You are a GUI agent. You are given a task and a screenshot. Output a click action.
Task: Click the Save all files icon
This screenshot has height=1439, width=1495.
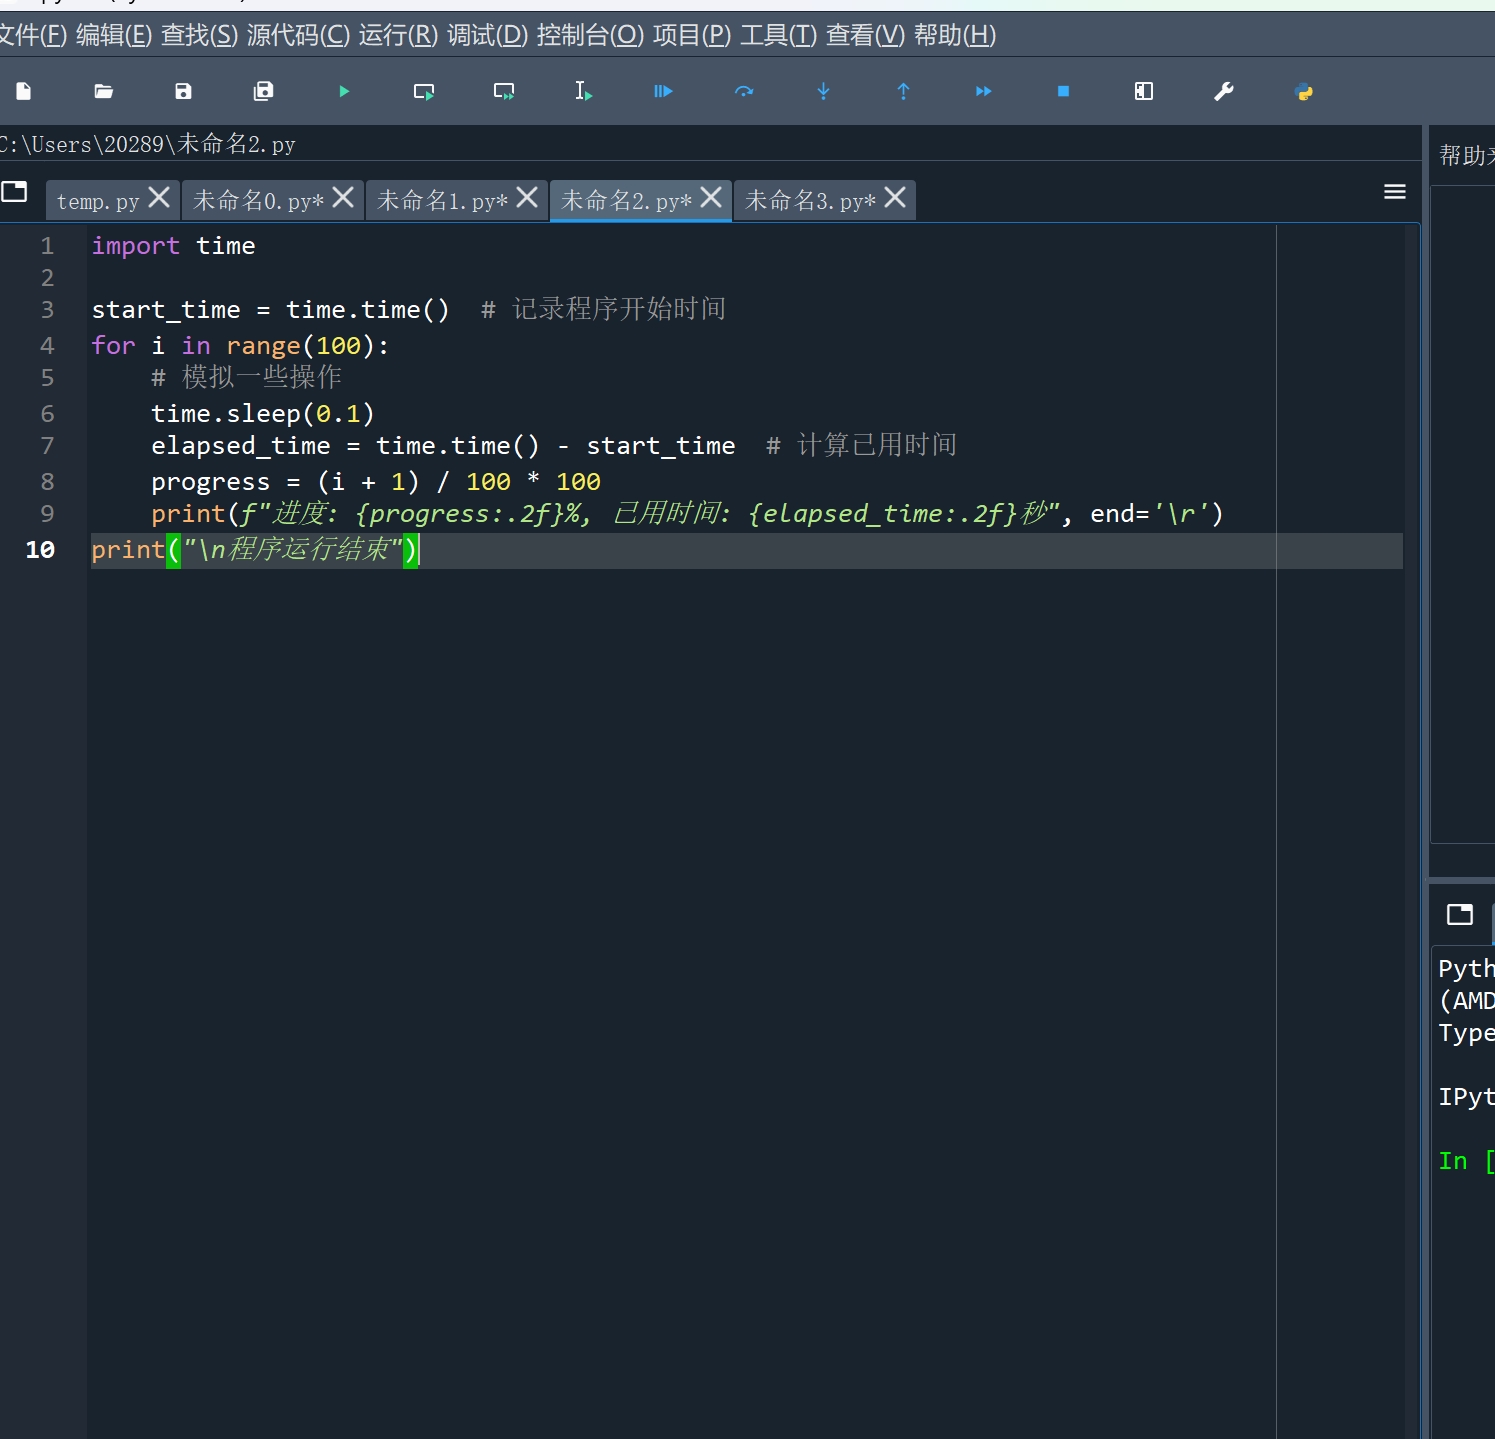(x=263, y=91)
